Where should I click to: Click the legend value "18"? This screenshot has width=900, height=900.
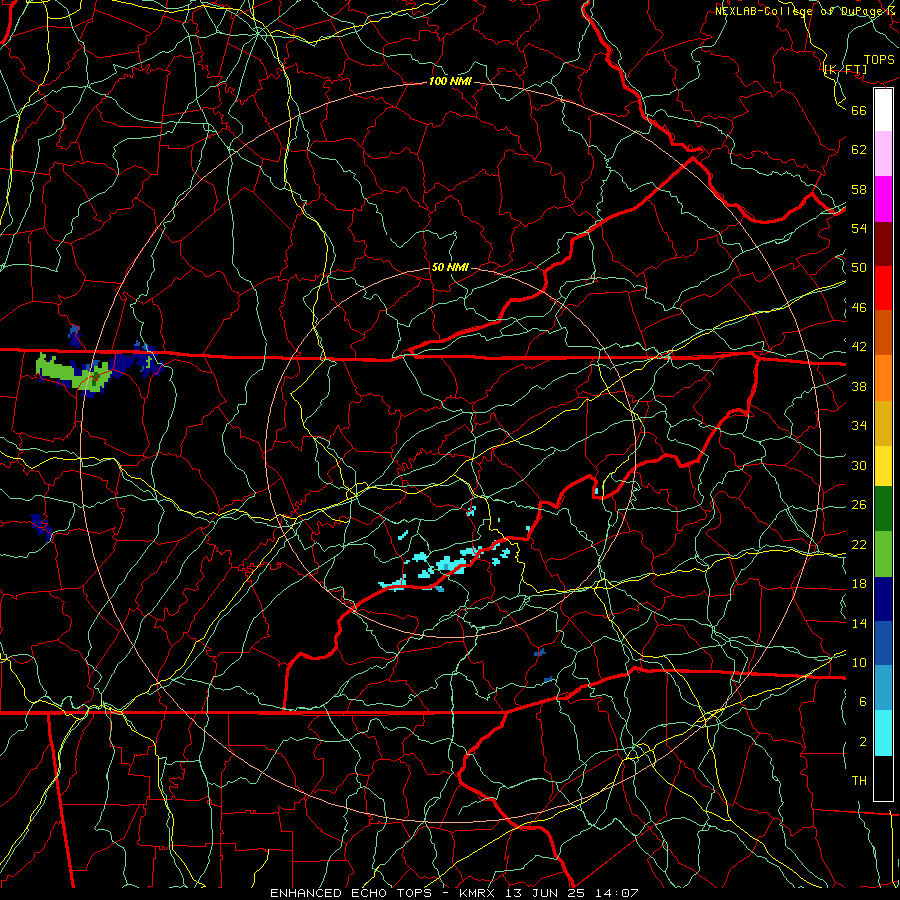(859, 584)
